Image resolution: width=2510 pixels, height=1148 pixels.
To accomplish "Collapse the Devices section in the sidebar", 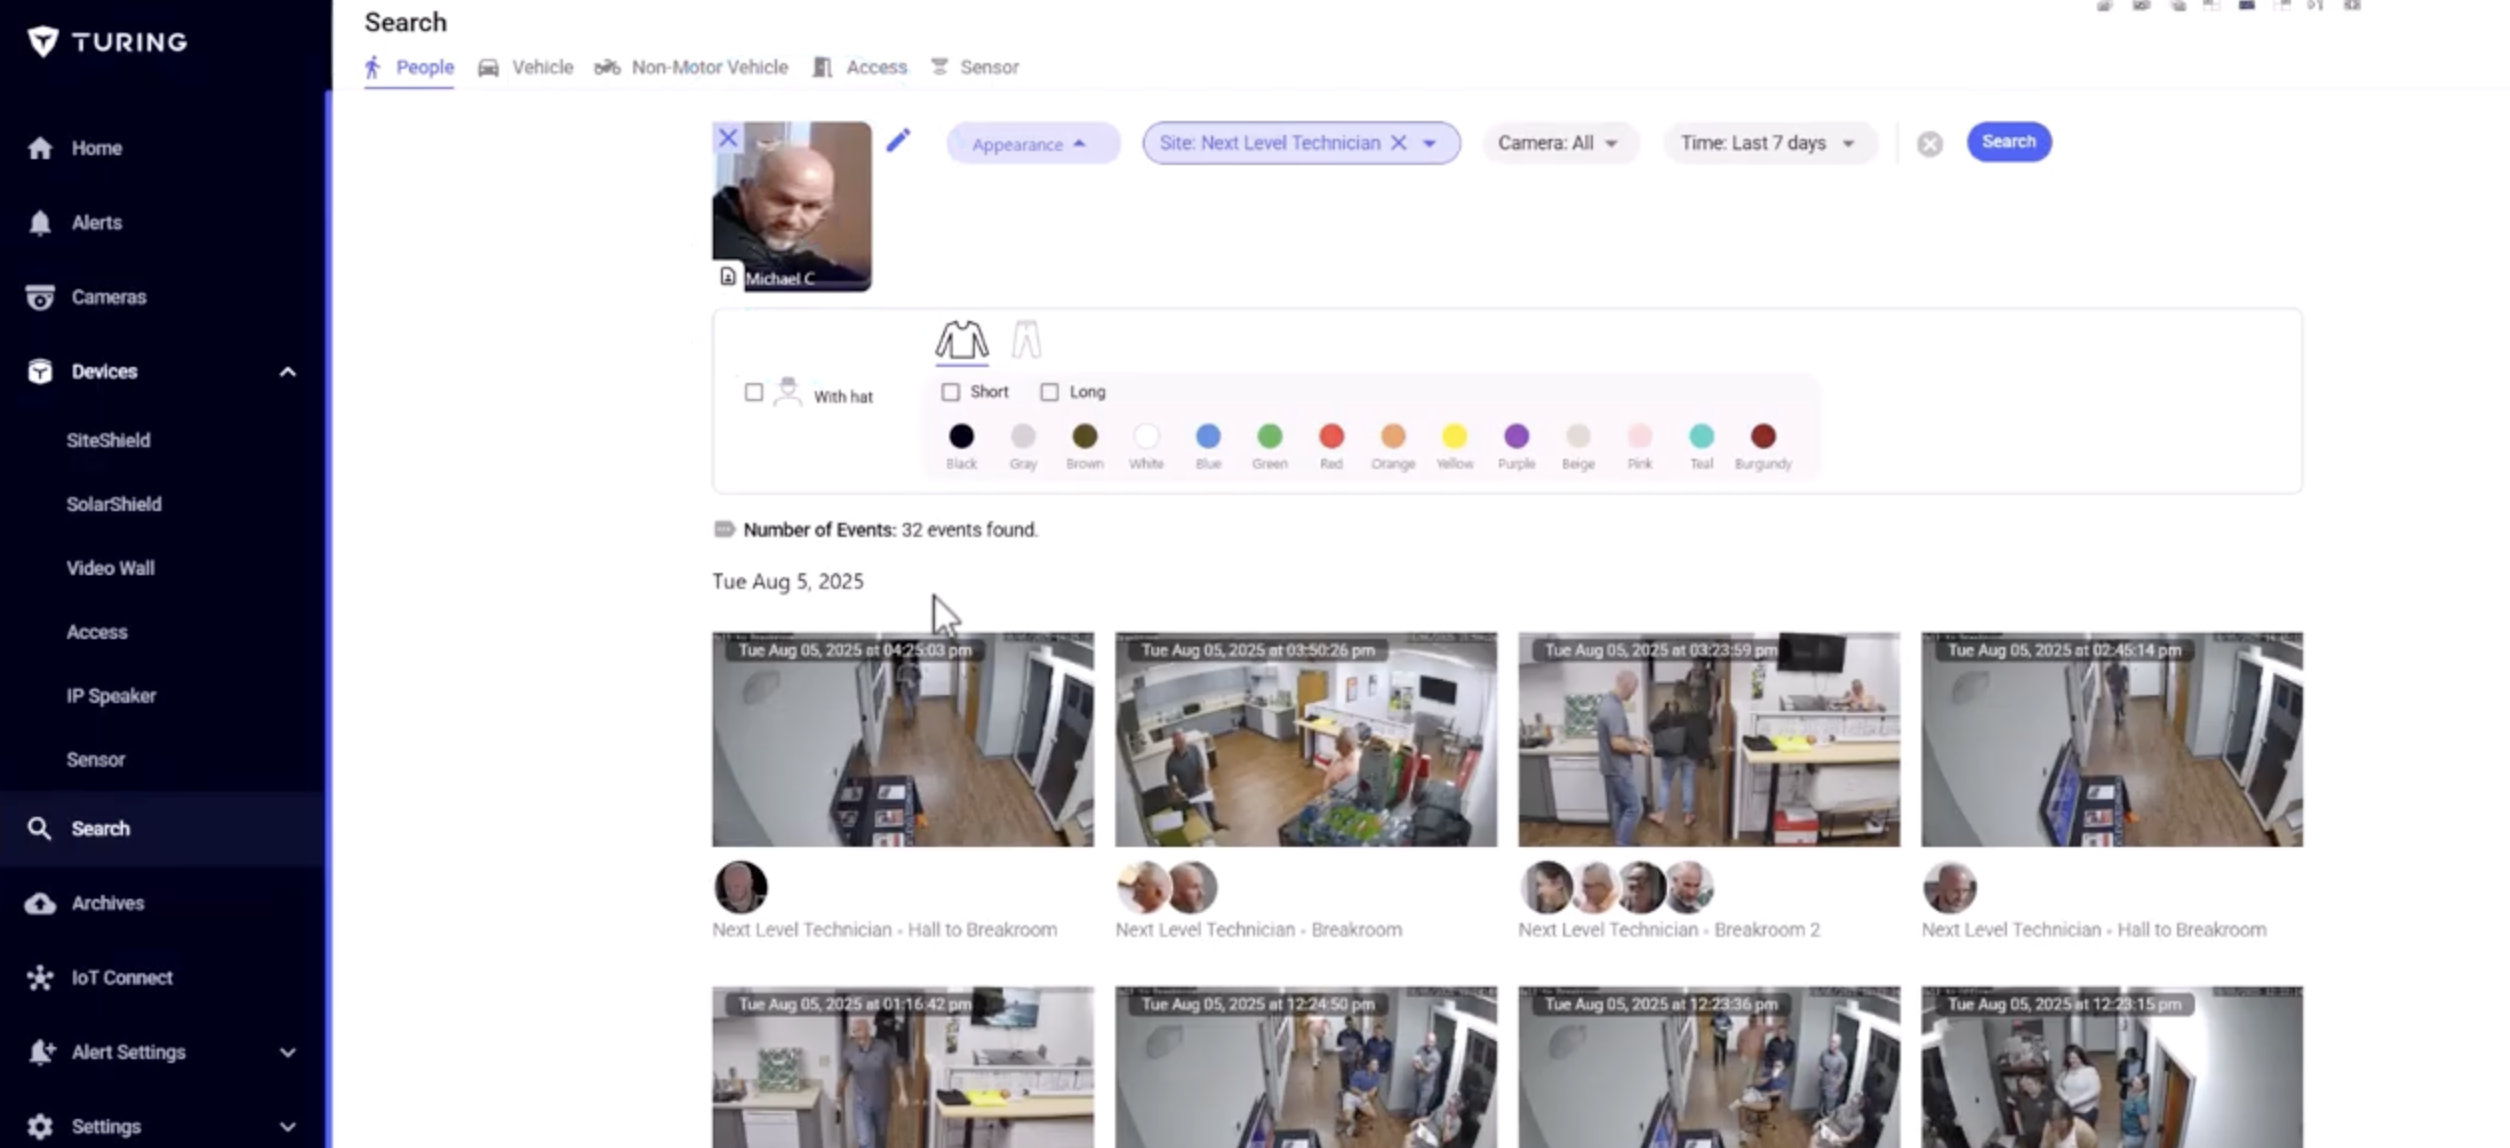I will click(x=287, y=372).
